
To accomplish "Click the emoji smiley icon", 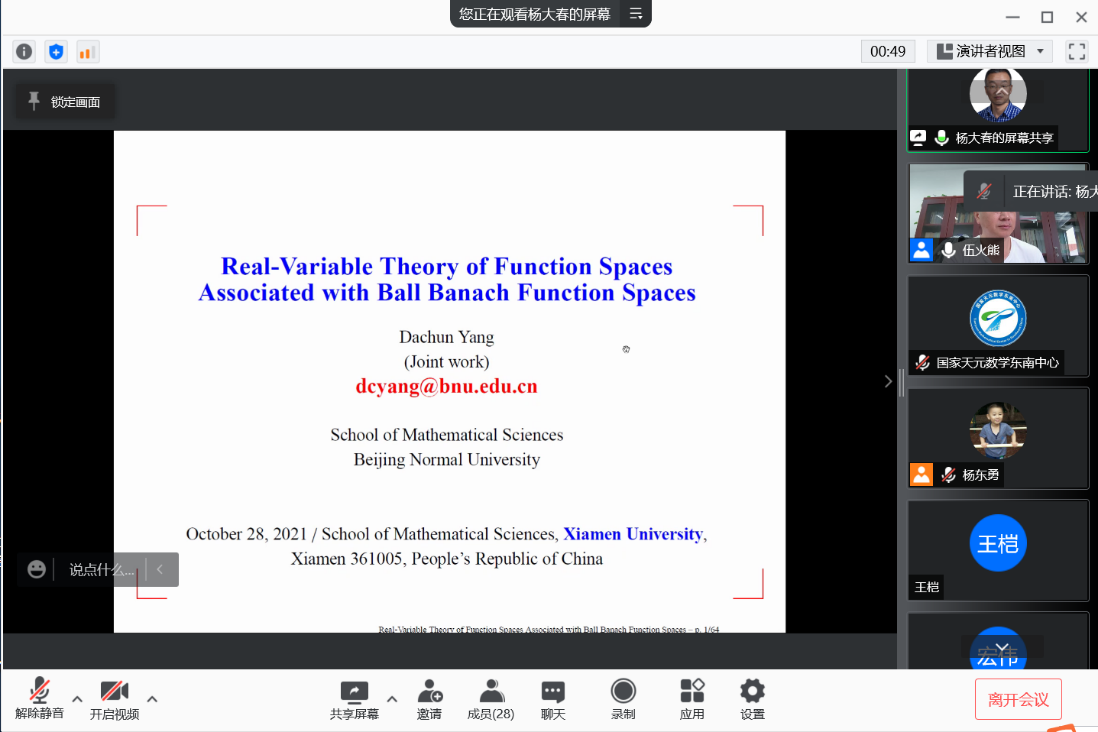I will click(x=37, y=569).
